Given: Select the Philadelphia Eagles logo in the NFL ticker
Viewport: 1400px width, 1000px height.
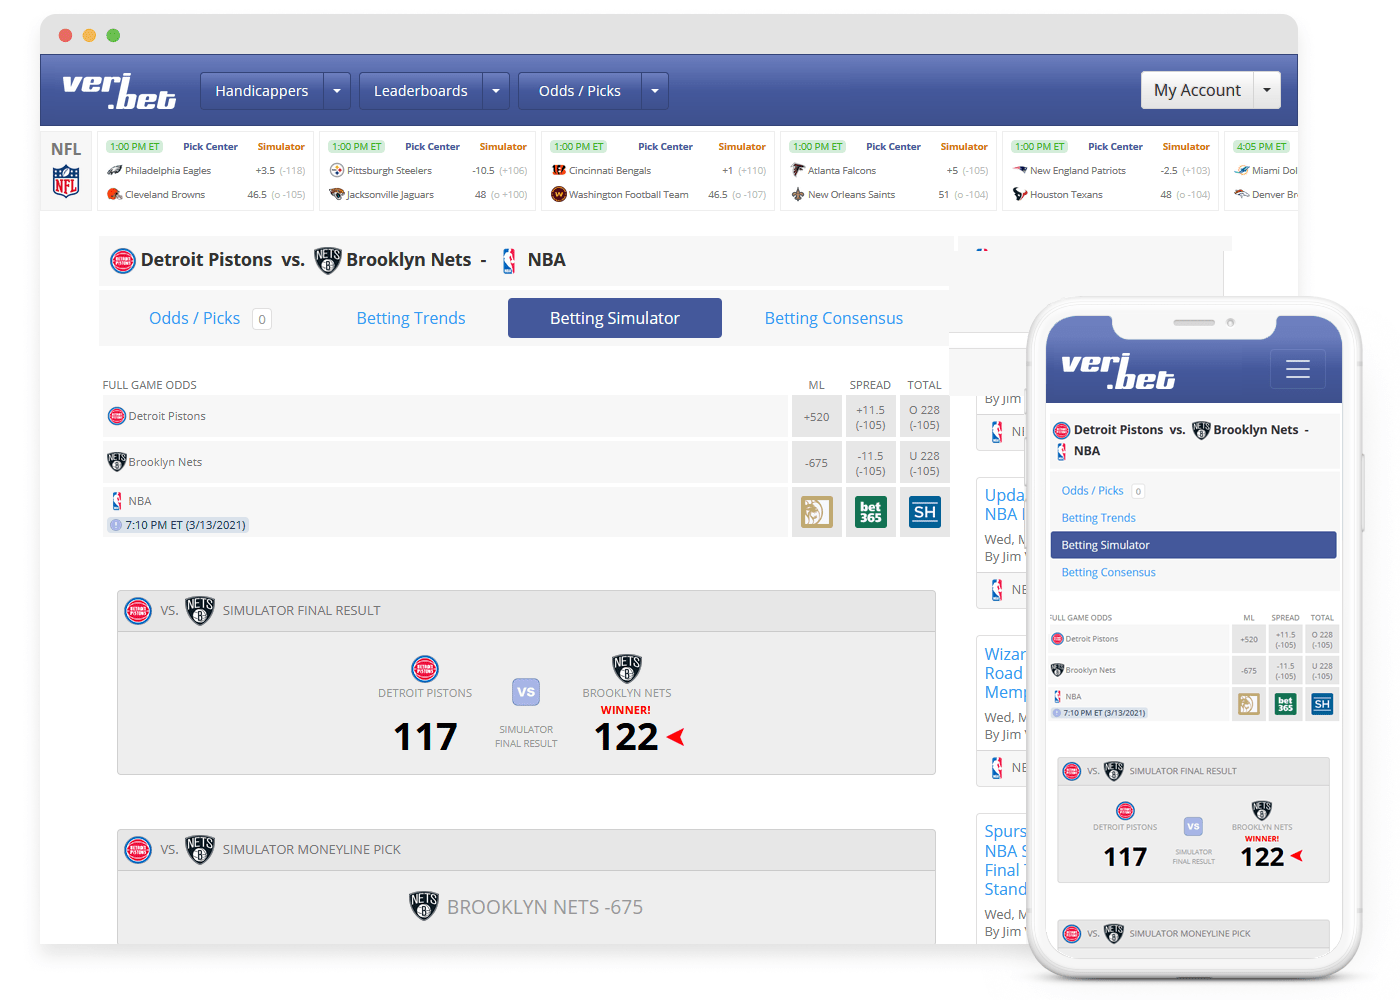Looking at the screenshot, I should tap(112, 170).
